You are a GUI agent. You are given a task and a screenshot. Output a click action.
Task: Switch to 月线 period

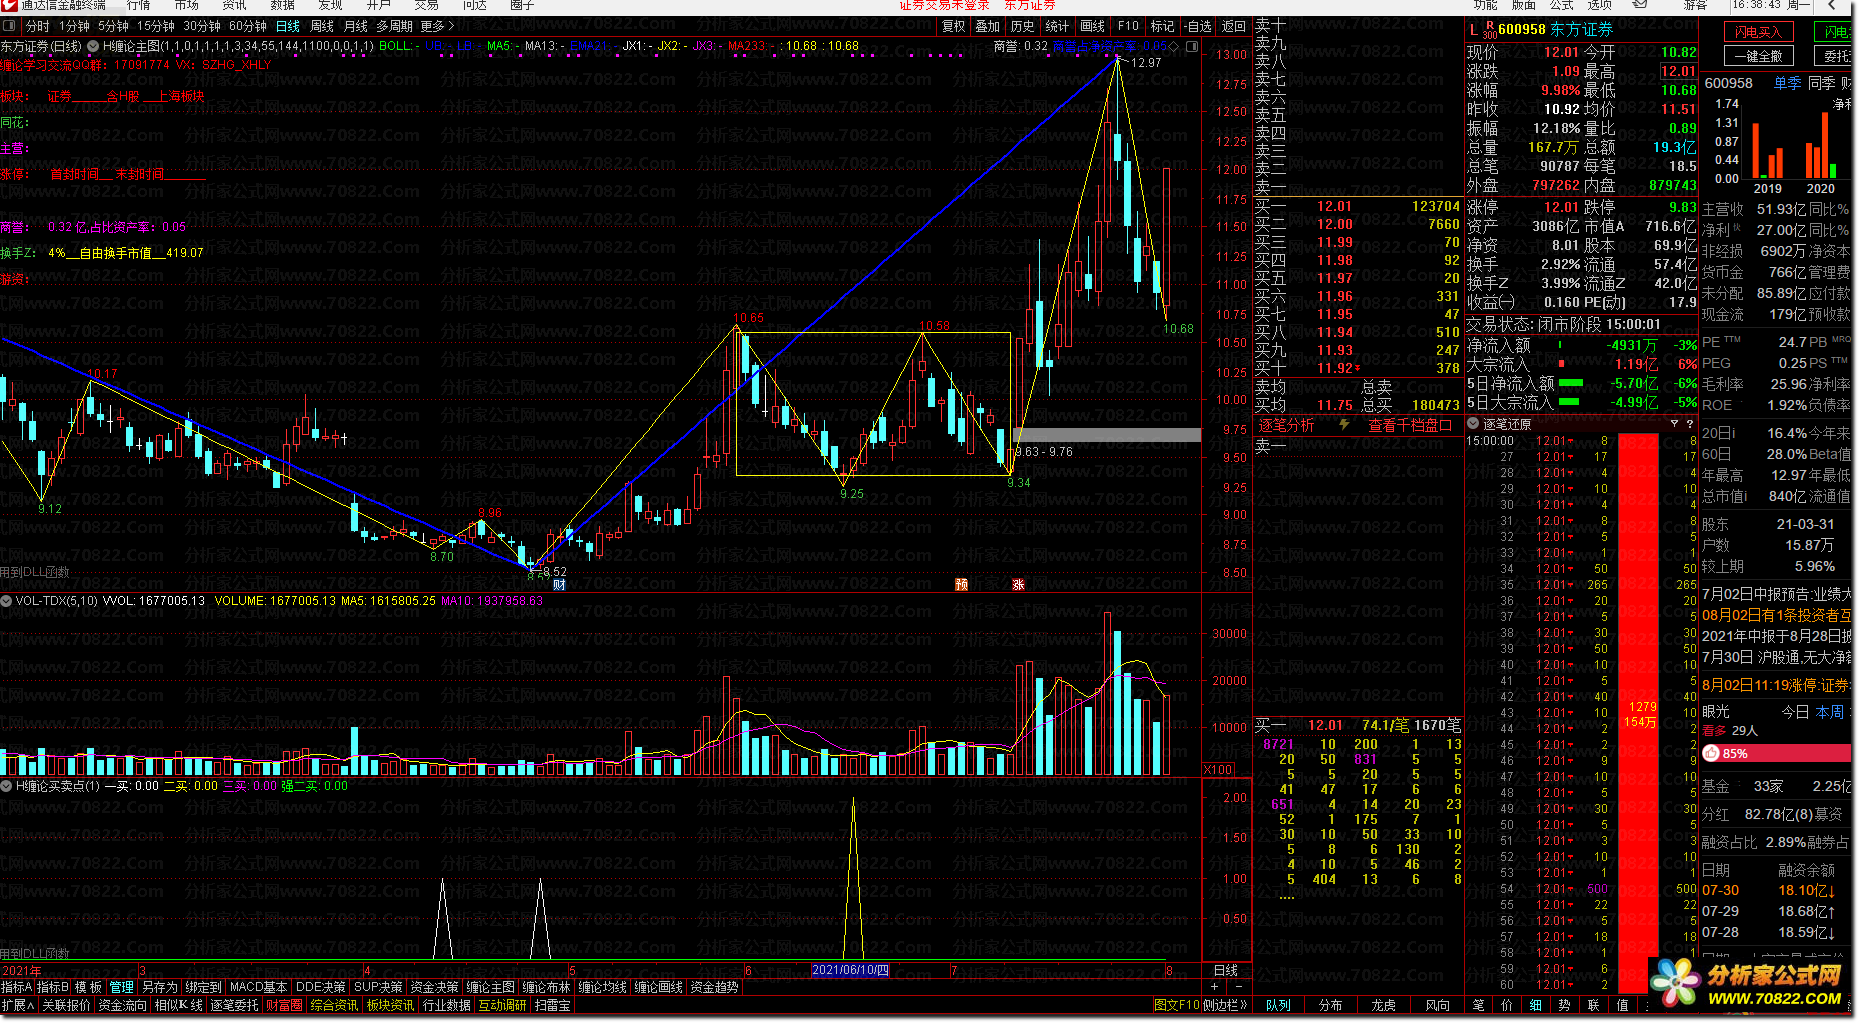pyautogui.click(x=355, y=26)
